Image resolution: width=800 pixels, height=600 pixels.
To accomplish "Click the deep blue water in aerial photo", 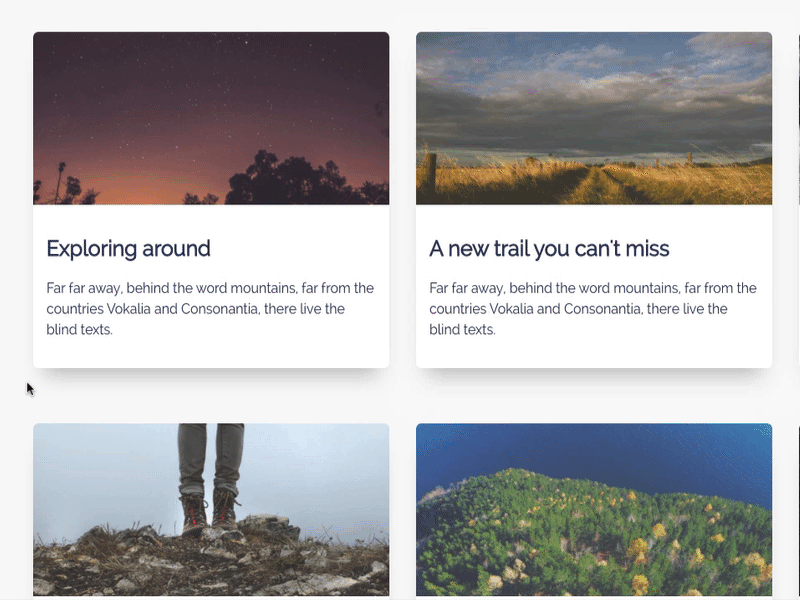I will pyautogui.click(x=594, y=449).
